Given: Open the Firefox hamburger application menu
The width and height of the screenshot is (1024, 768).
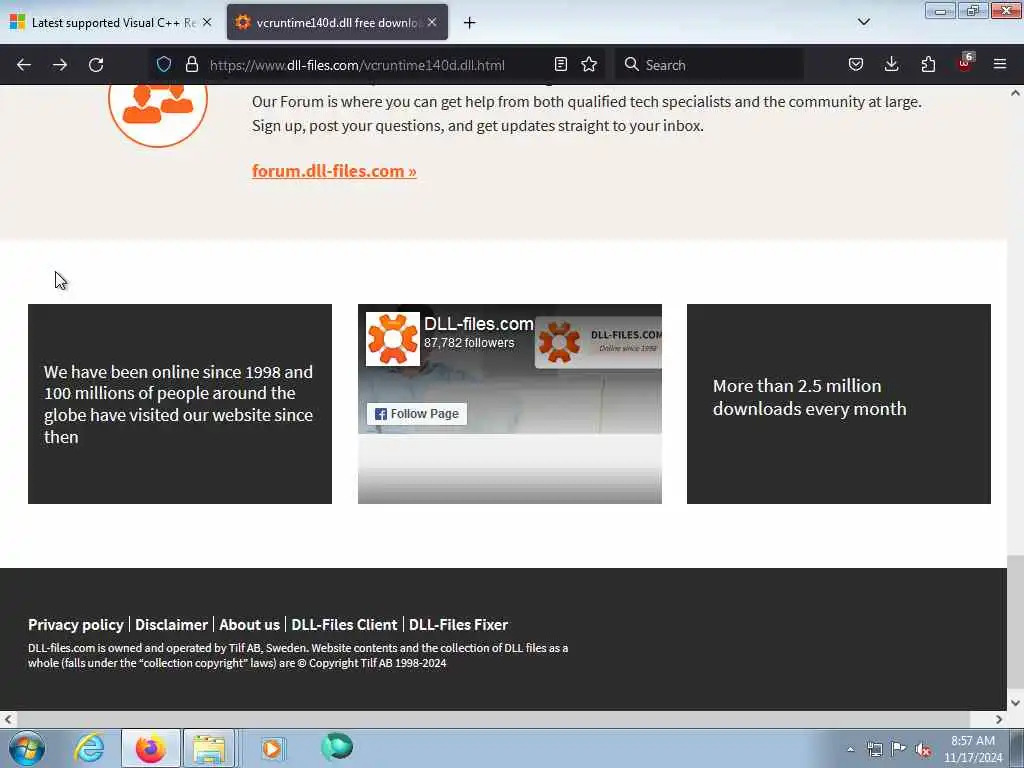Looking at the screenshot, I should (x=1000, y=64).
